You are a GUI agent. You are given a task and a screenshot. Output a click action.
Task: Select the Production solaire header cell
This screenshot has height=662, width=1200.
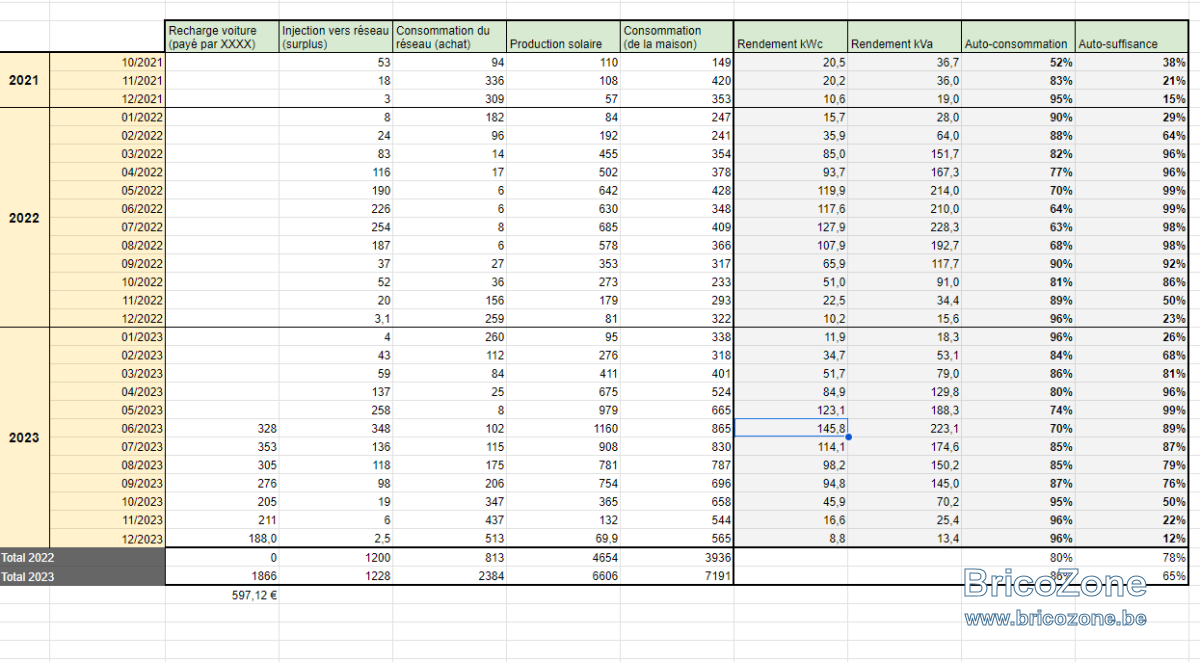click(563, 37)
